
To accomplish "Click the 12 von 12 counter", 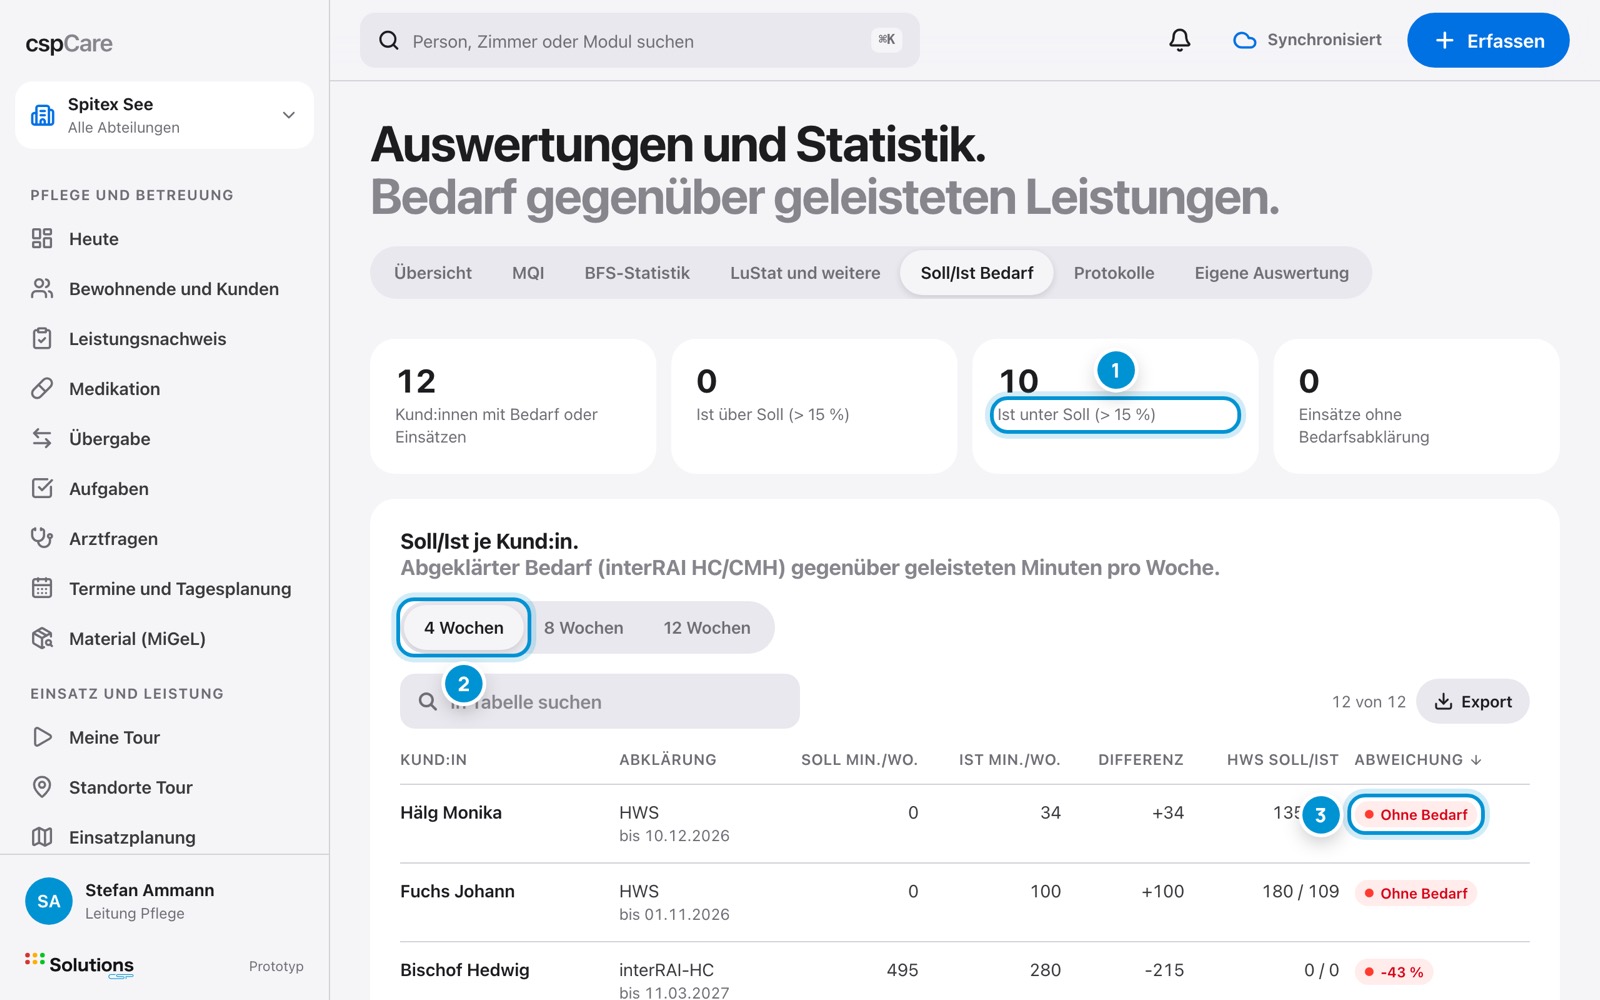I will click(x=1368, y=702).
